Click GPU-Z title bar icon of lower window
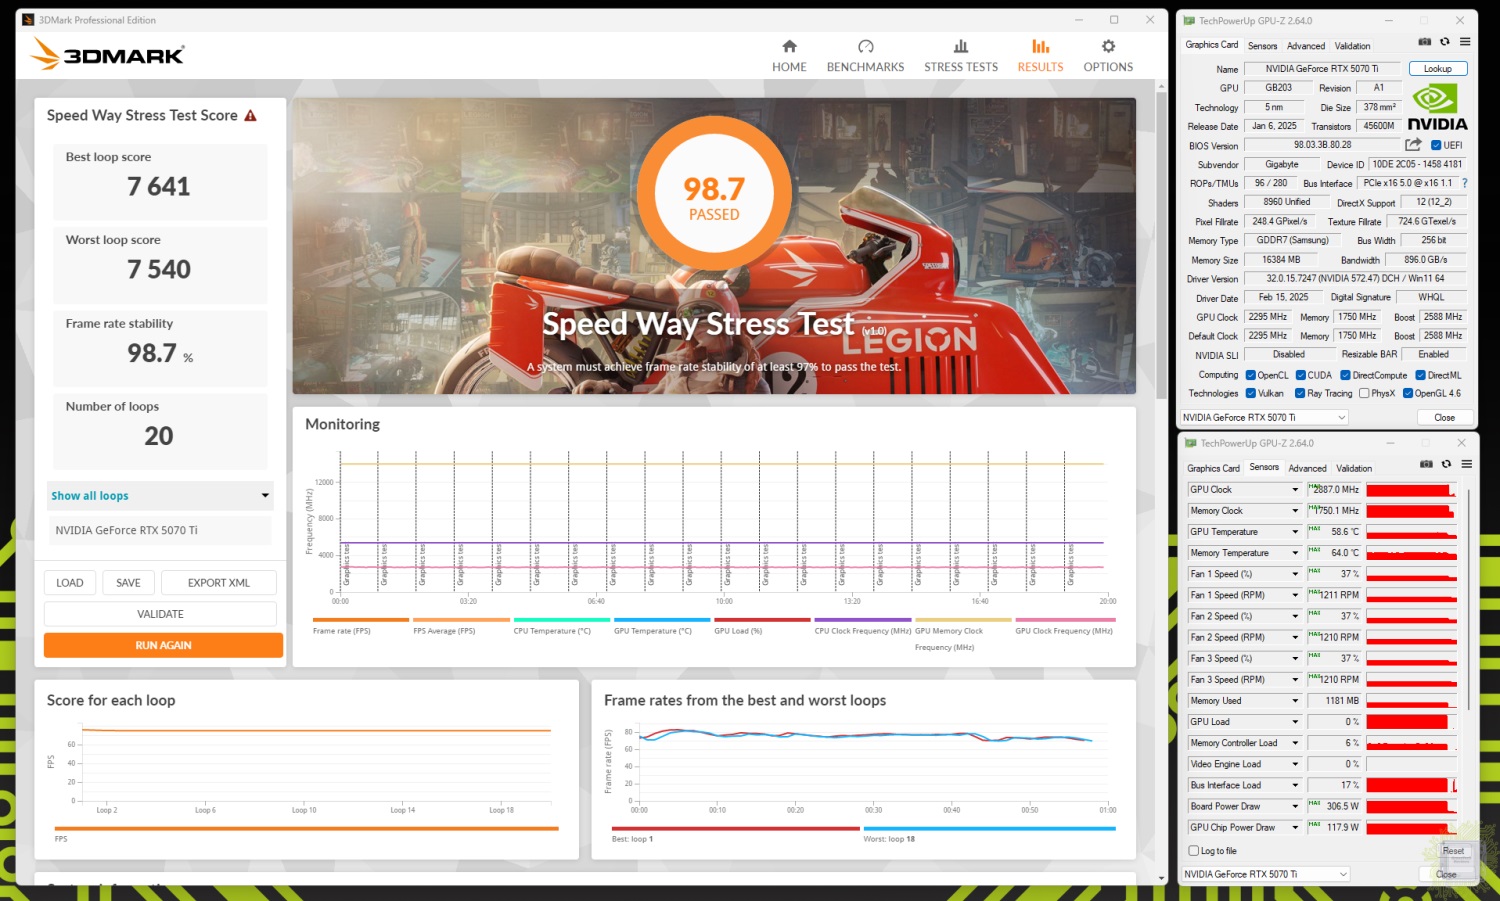The image size is (1500, 901). pos(1191,443)
